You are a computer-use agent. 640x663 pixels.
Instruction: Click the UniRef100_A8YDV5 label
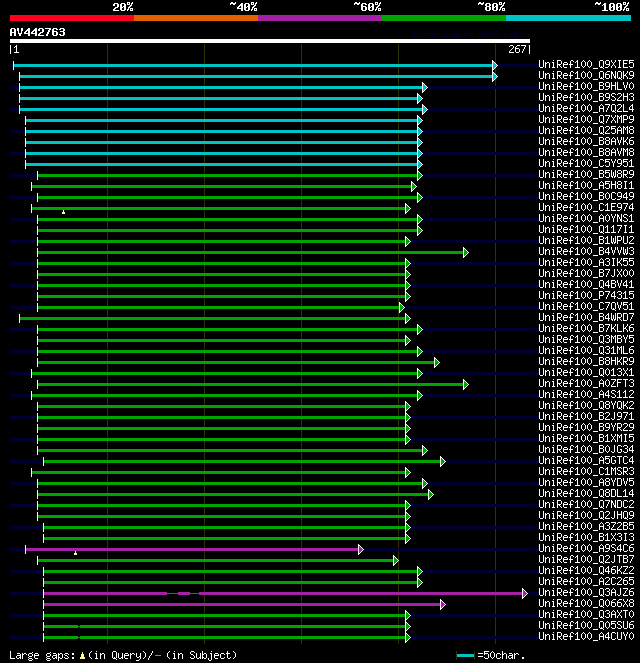pyautogui.click(x=586, y=482)
